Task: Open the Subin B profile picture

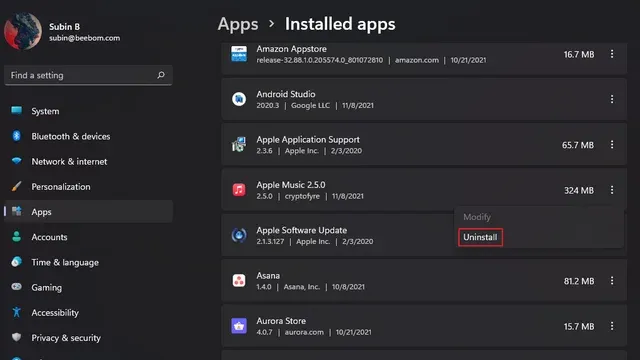Action: 23,31
